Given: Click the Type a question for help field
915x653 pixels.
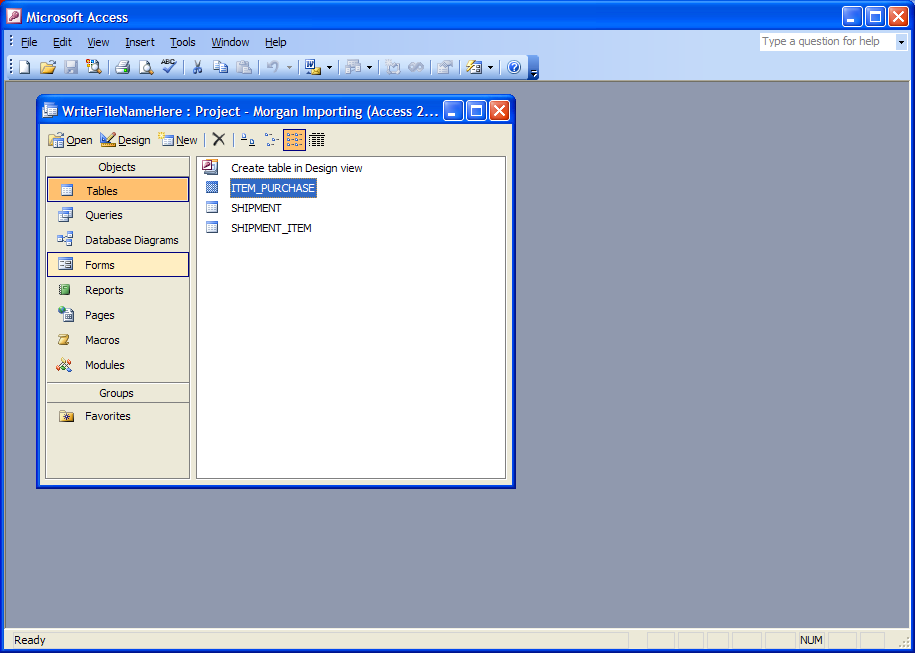Looking at the screenshot, I should coord(826,42).
